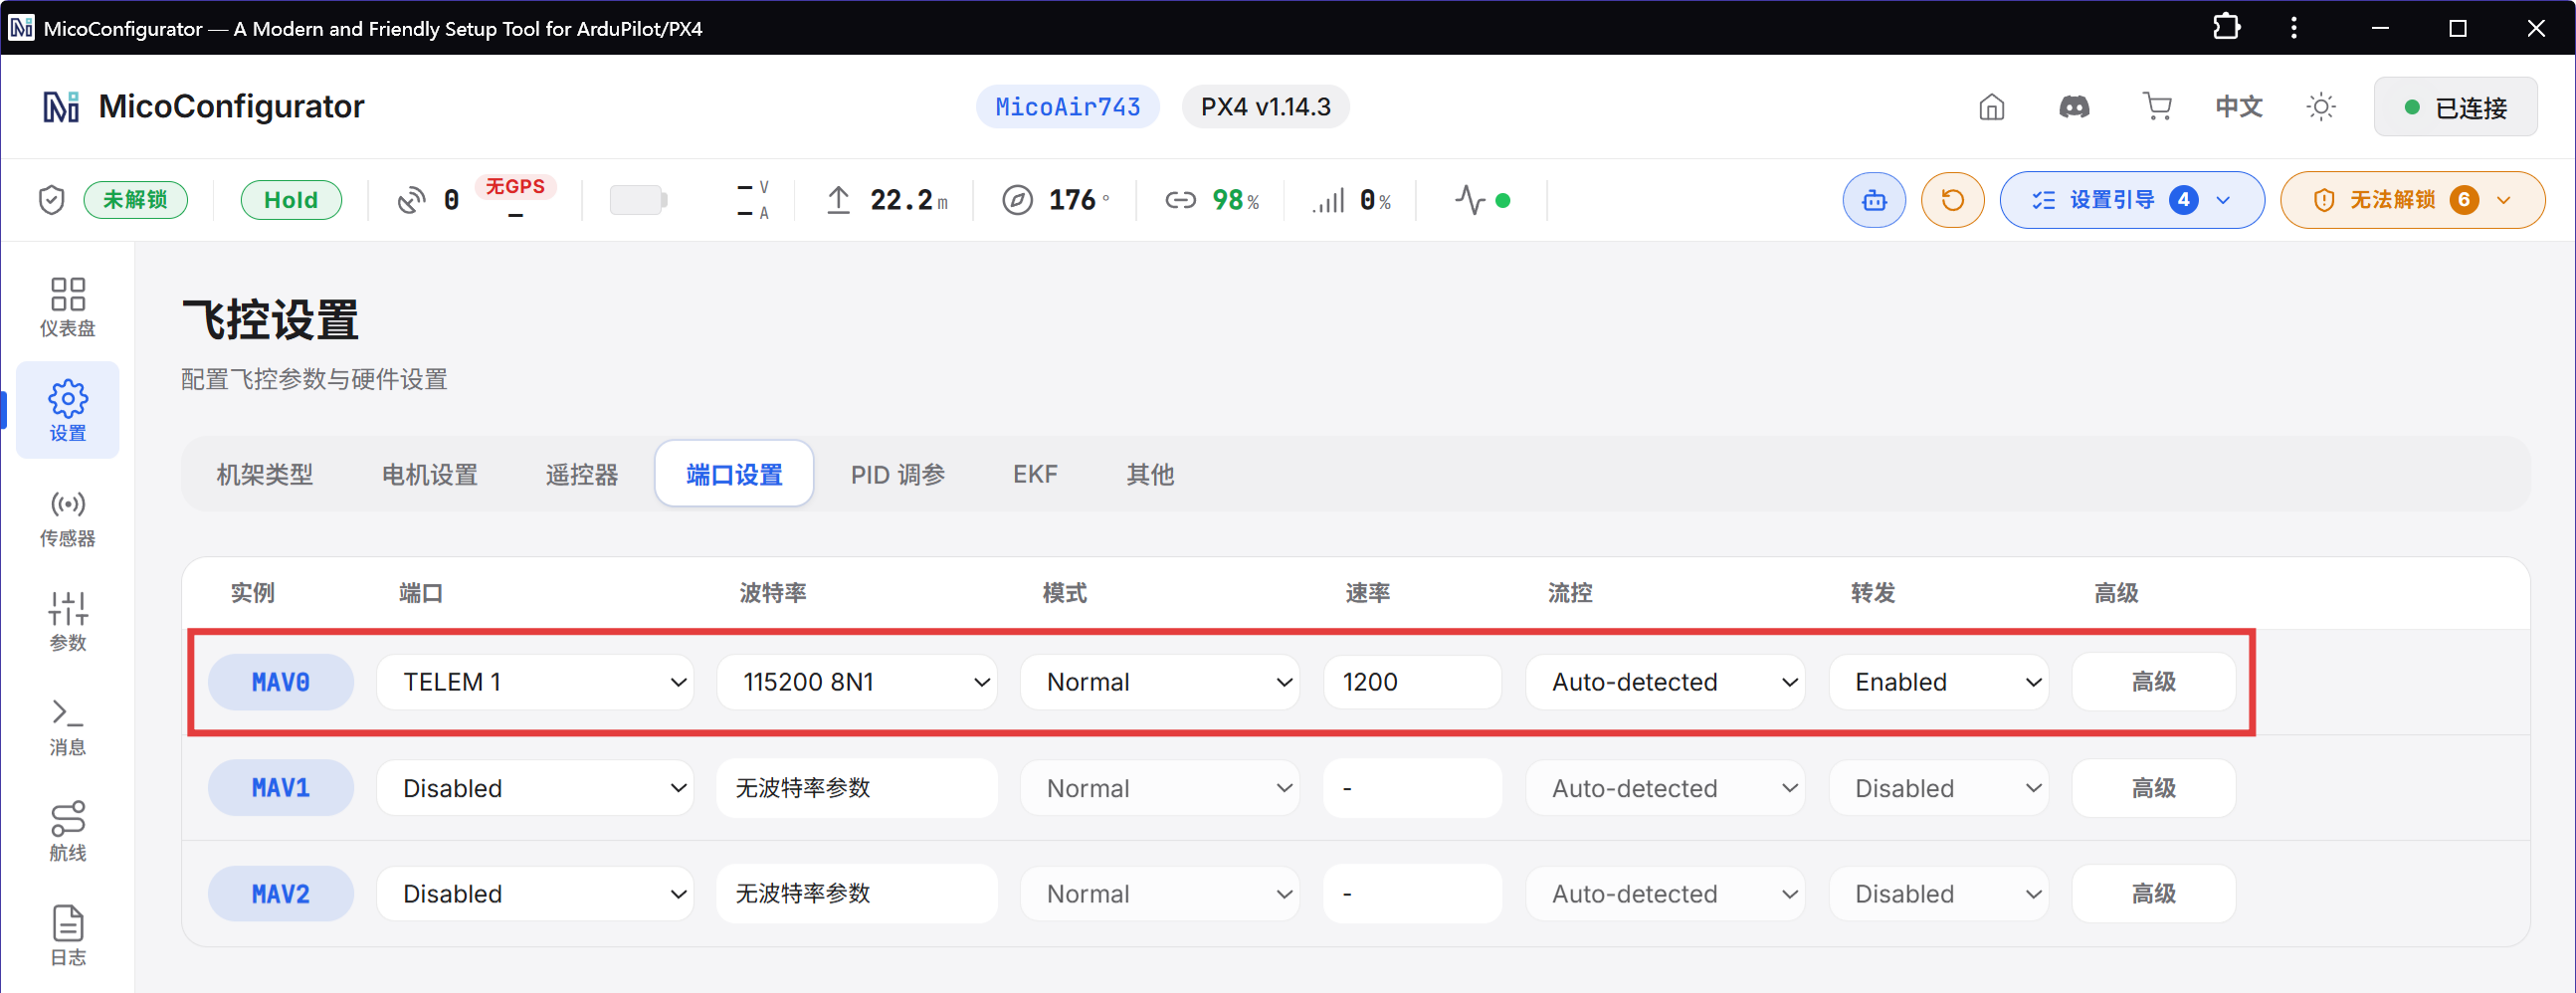Switch to PID 调参 tab

click(x=898, y=474)
